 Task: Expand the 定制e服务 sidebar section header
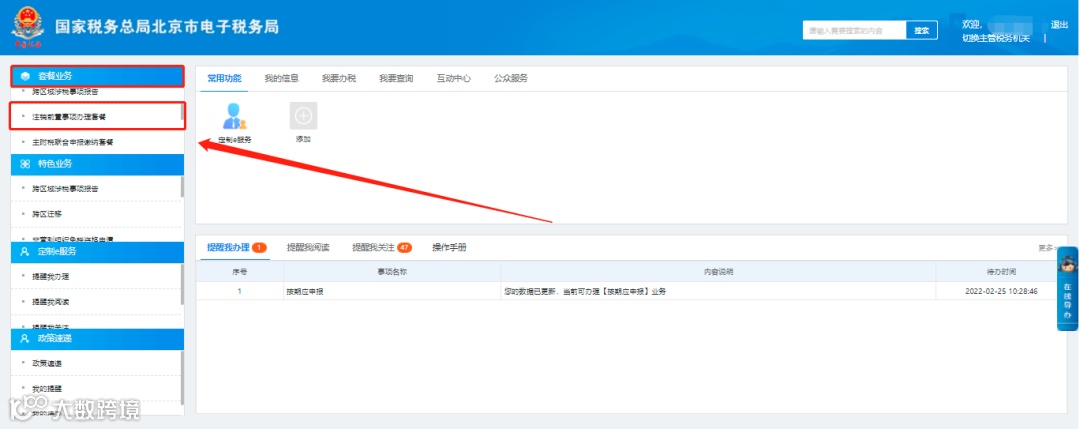click(97, 251)
